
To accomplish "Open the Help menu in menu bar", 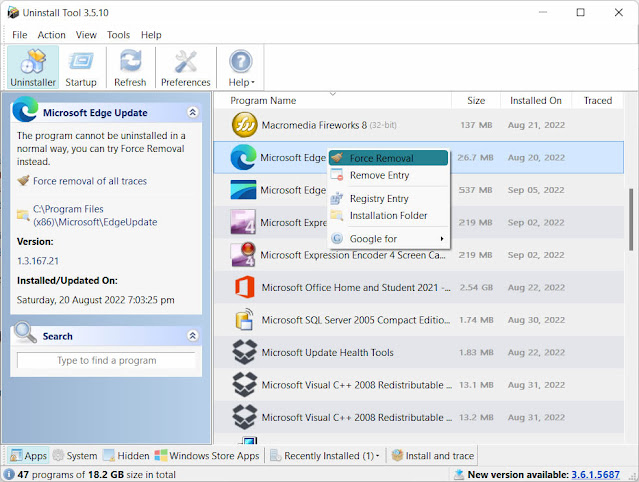I will pos(151,35).
